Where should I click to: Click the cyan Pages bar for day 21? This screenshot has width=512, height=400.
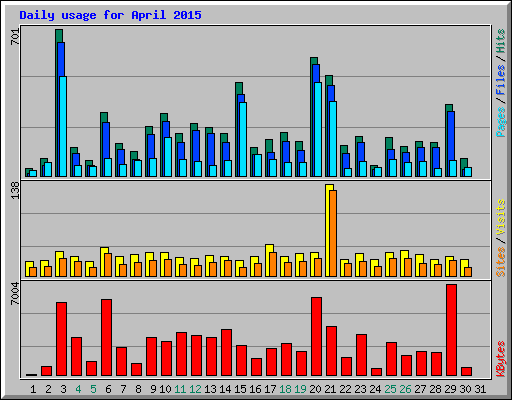[x=333, y=139]
